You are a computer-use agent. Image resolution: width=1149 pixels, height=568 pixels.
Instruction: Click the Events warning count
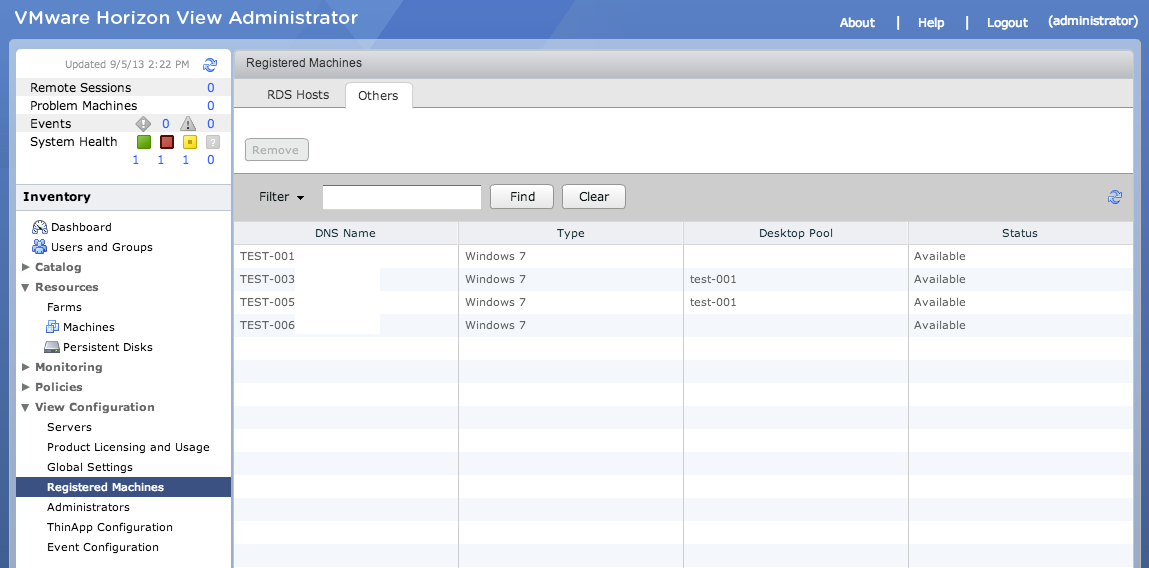(210, 124)
